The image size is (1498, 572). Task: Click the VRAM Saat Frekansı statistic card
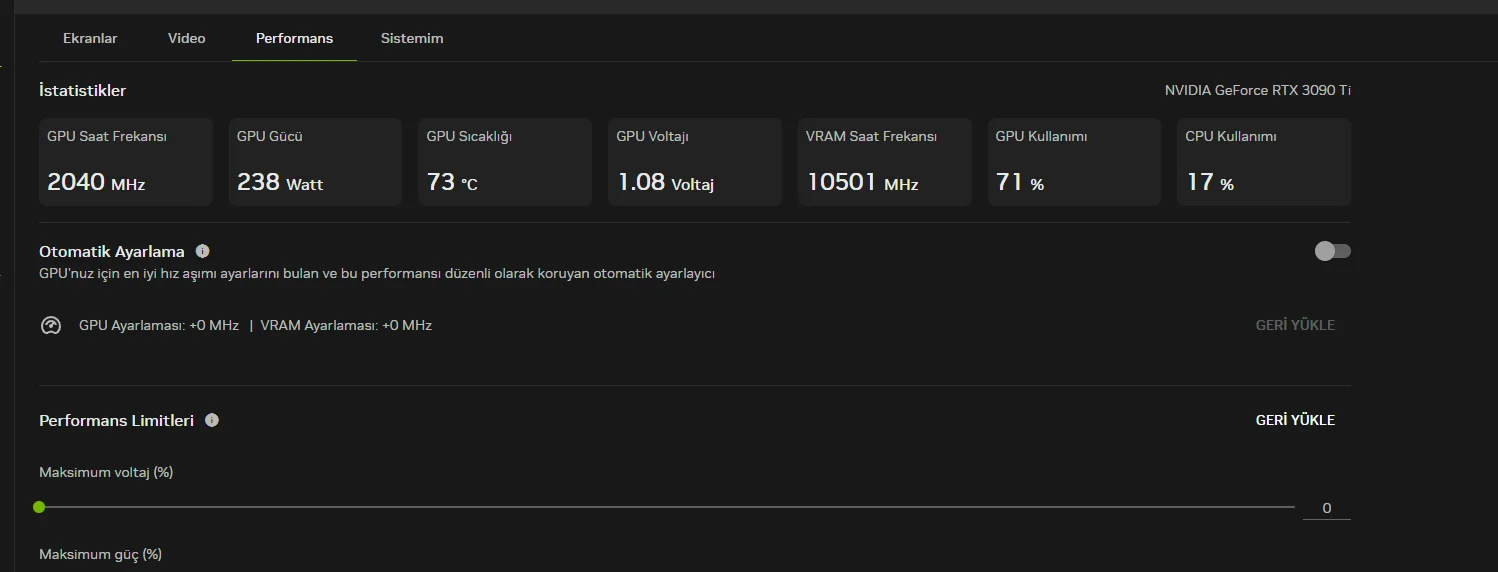click(884, 162)
